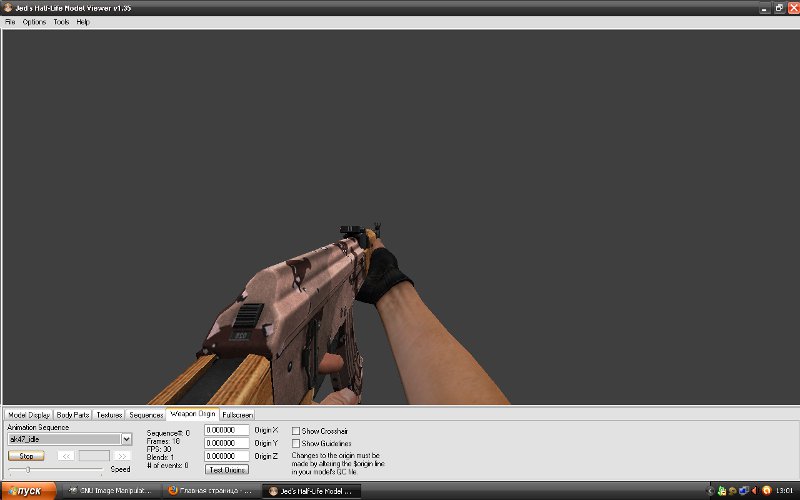Viewport: 800px width, 500px height.
Task: Click the Origin X value field
Action: tap(227, 430)
